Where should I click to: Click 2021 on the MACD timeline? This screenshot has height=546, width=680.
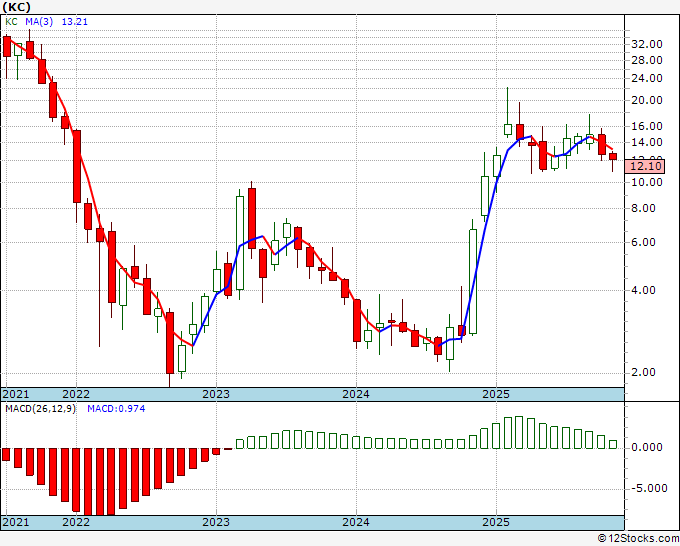16,522
